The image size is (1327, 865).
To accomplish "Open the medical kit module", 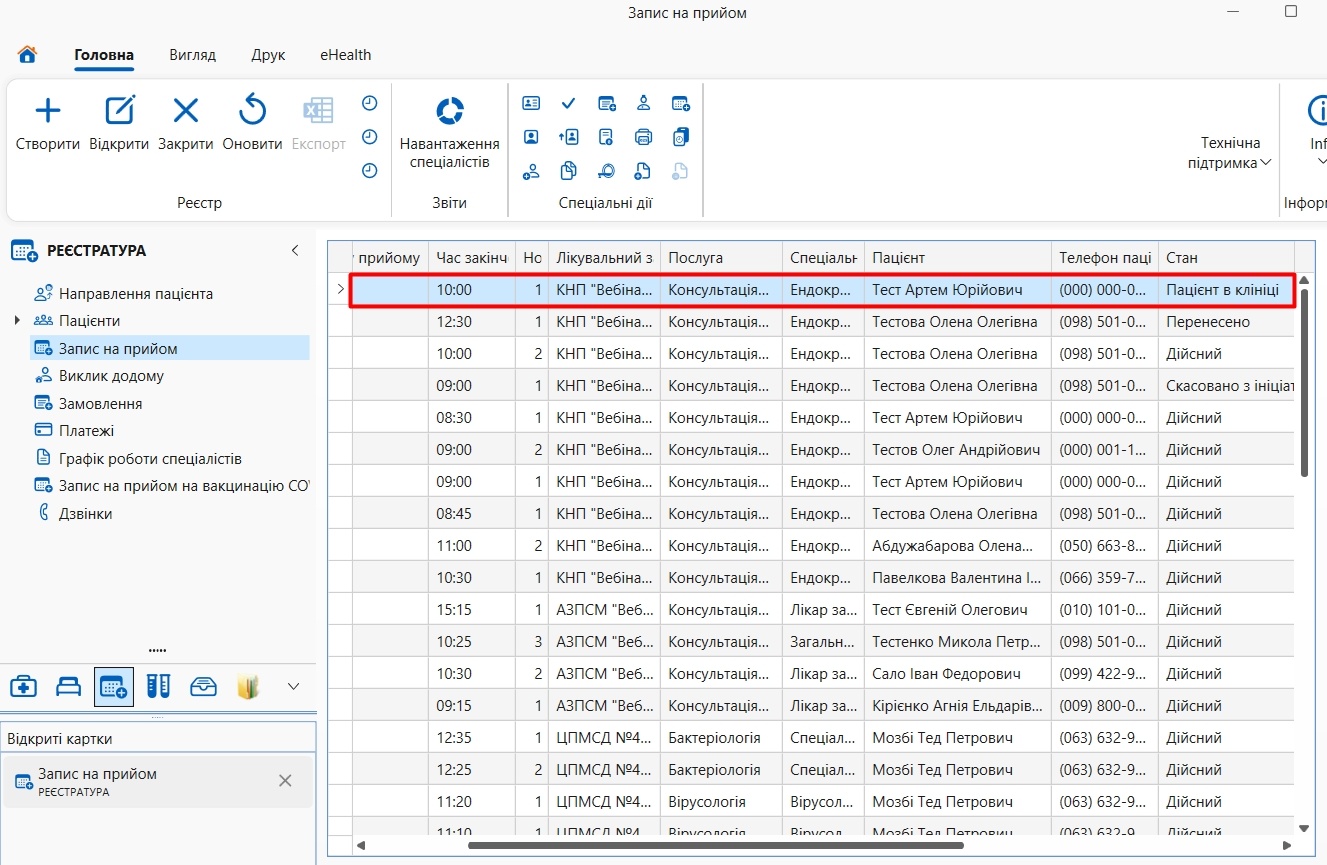I will [23, 687].
